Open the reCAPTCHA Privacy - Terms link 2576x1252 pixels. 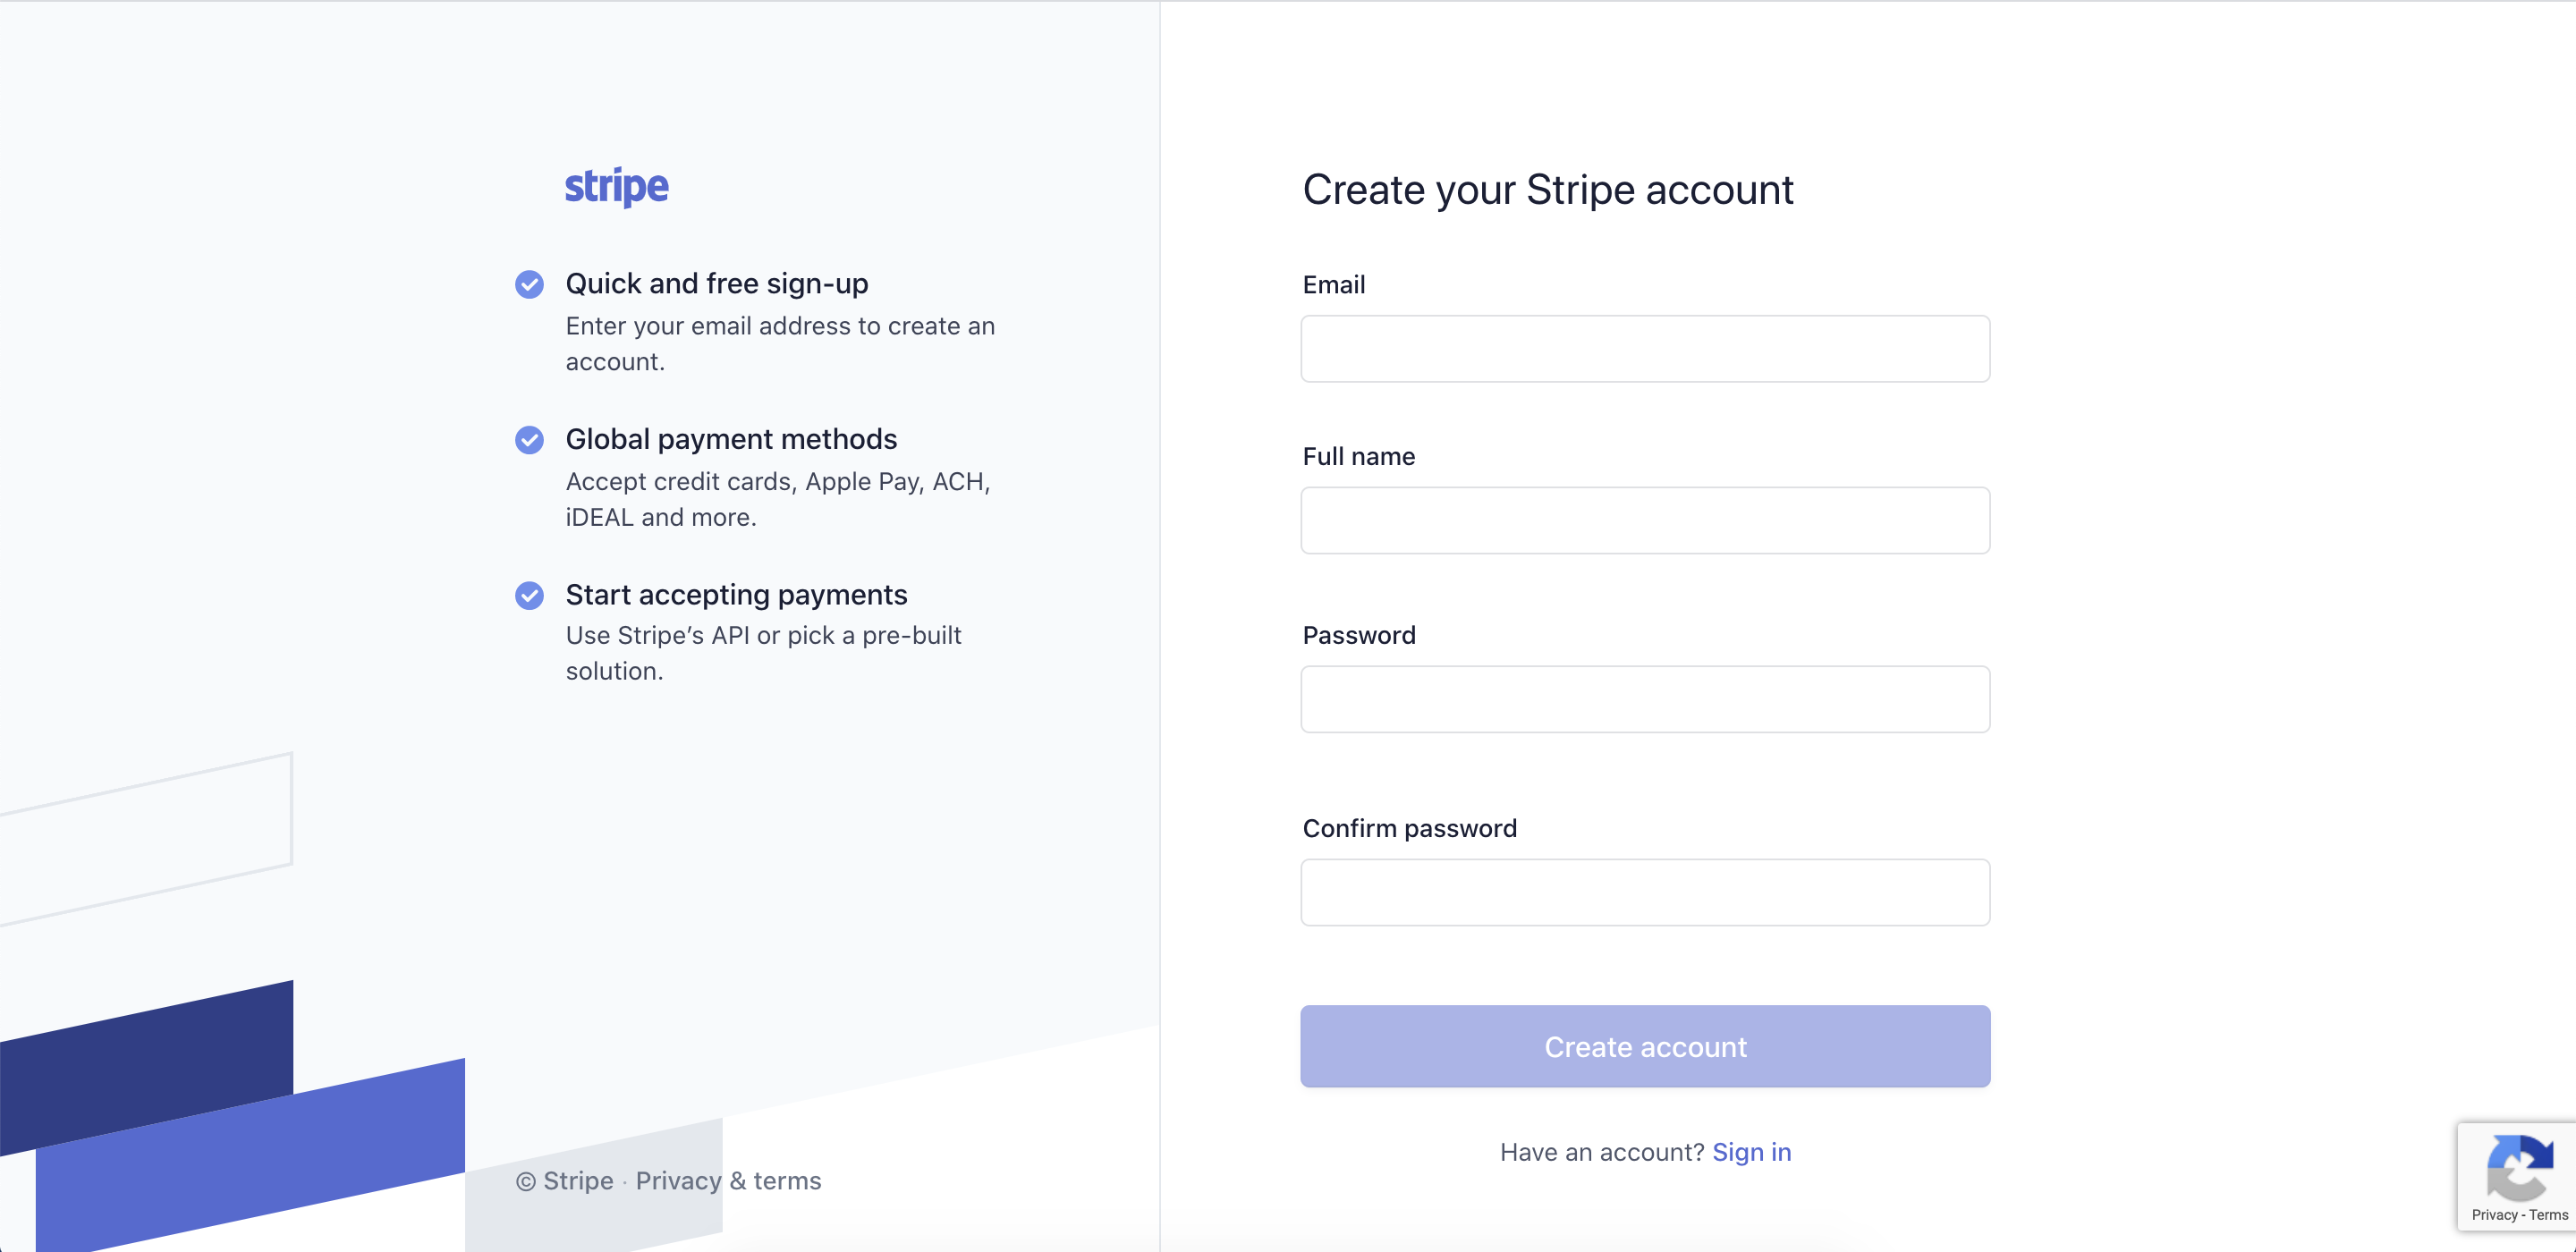[2519, 1215]
